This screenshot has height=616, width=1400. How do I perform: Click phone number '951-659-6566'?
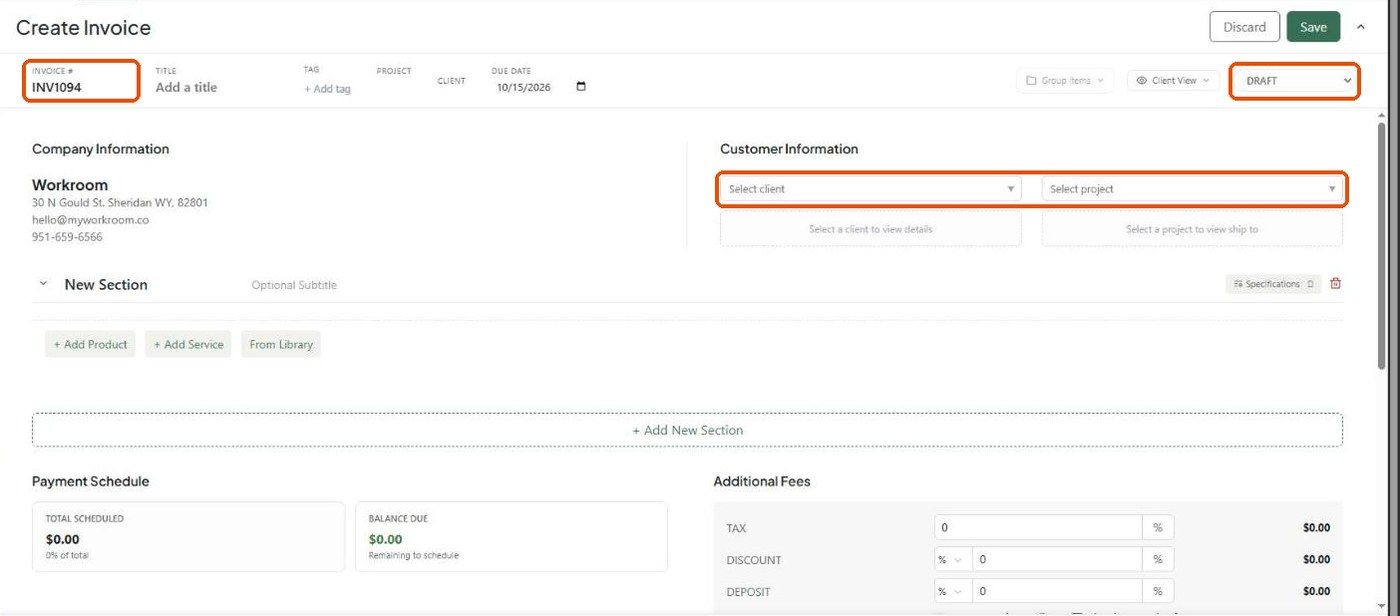click(x=67, y=237)
